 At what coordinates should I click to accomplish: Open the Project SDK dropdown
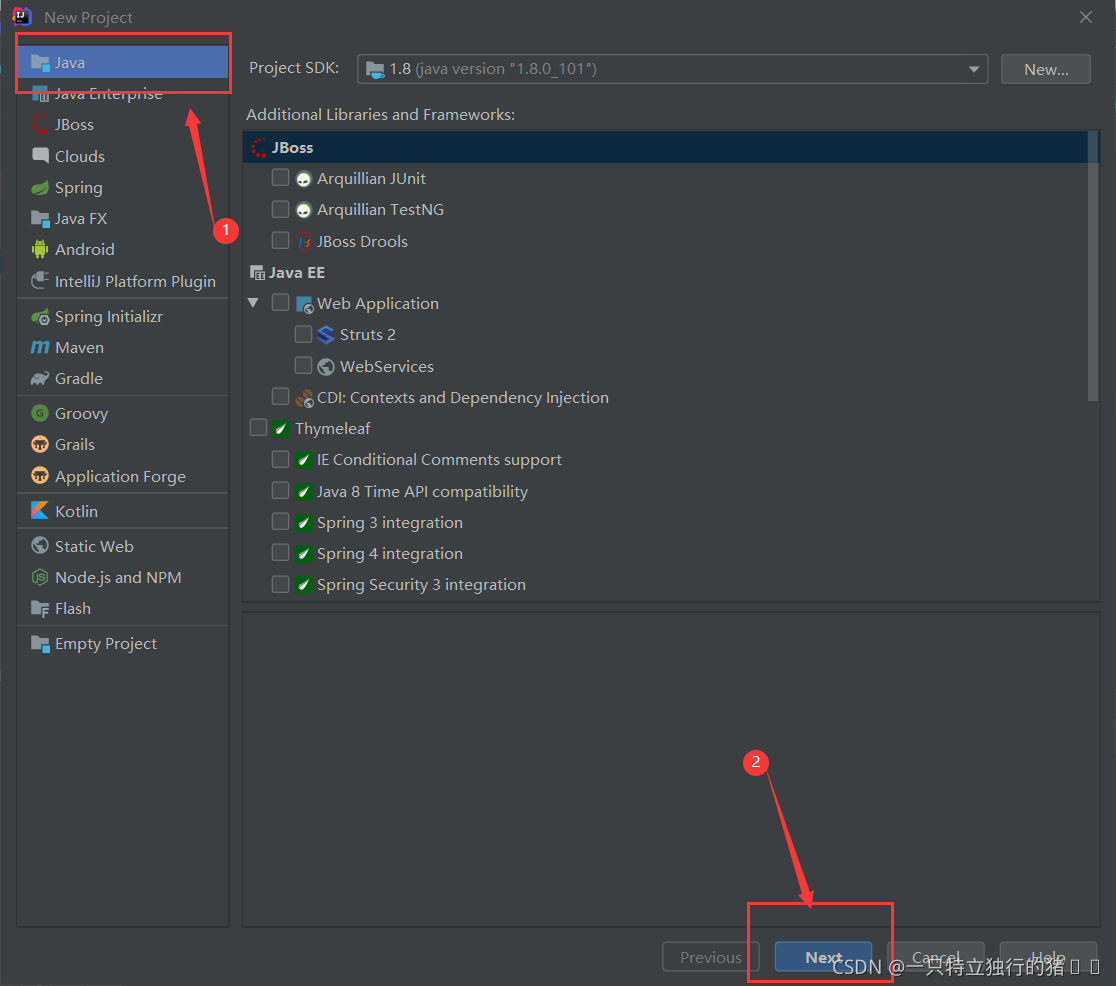tap(673, 69)
